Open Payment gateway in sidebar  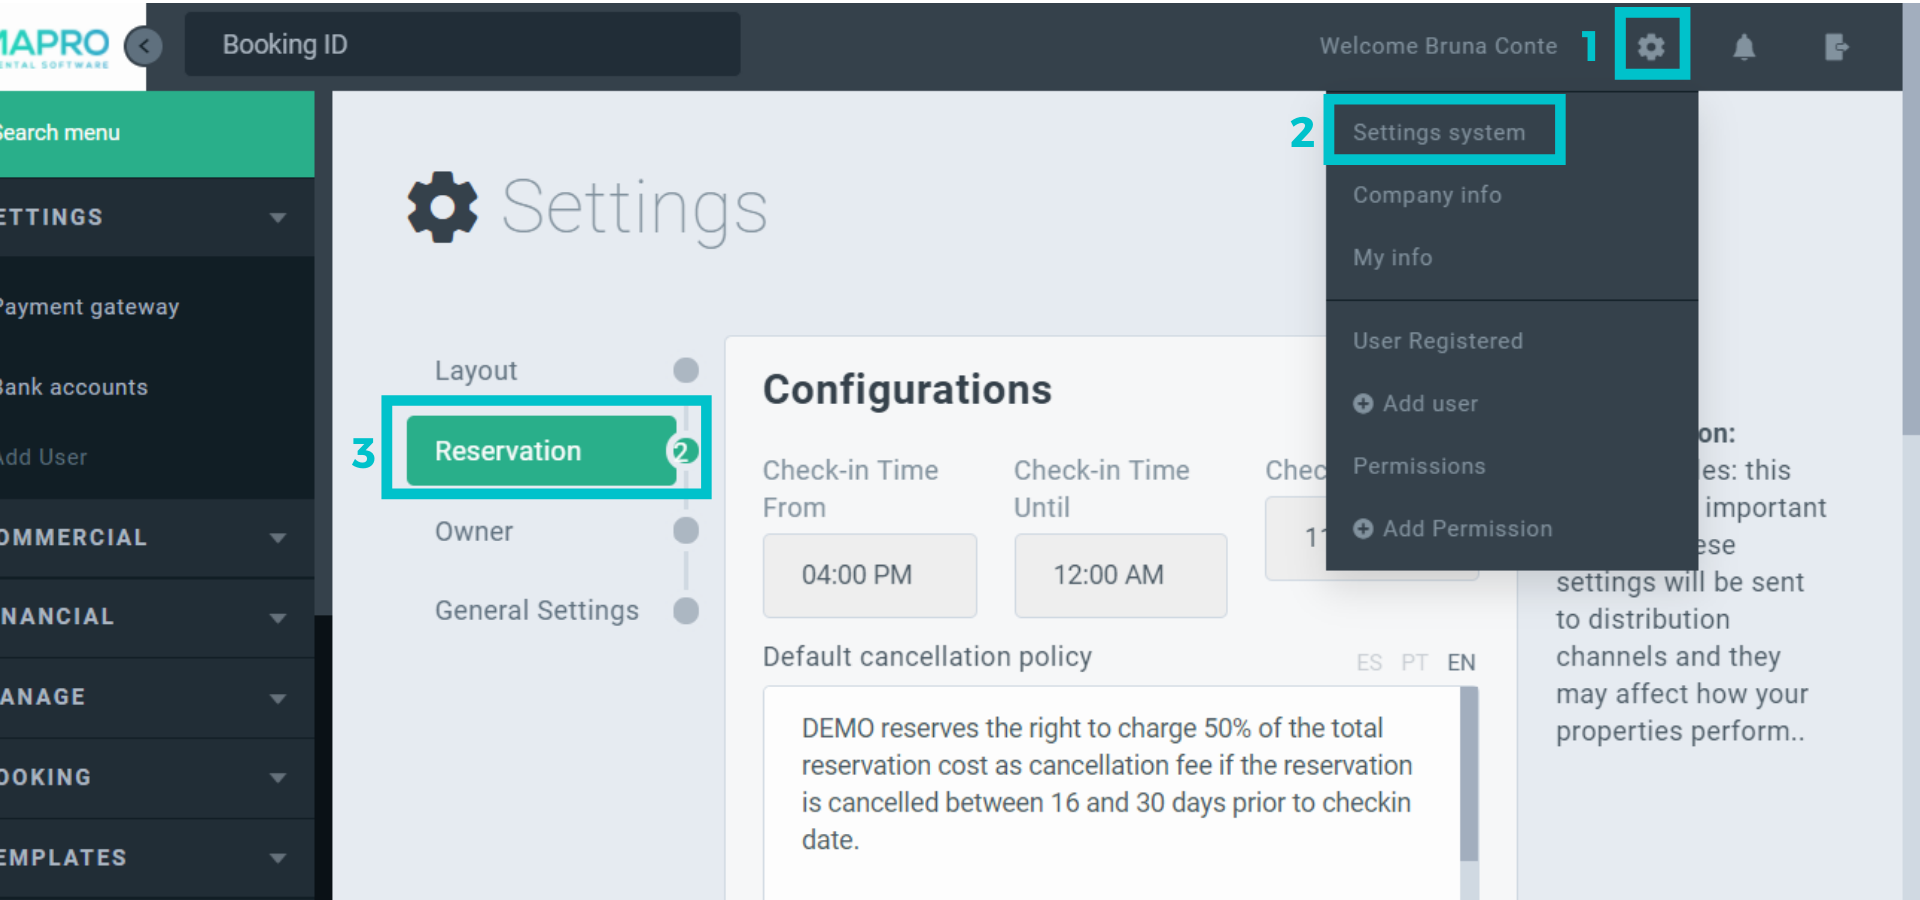(90, 307)
